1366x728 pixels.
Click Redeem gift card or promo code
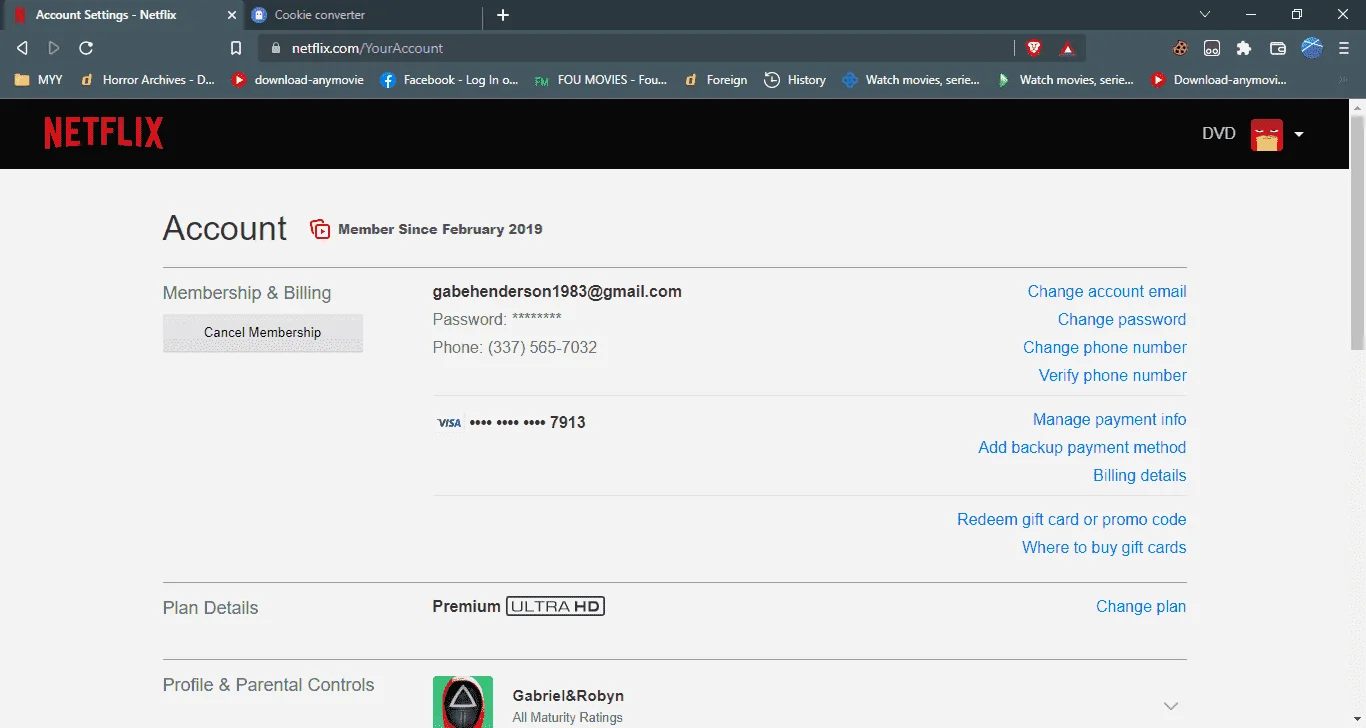point(1072,520)
